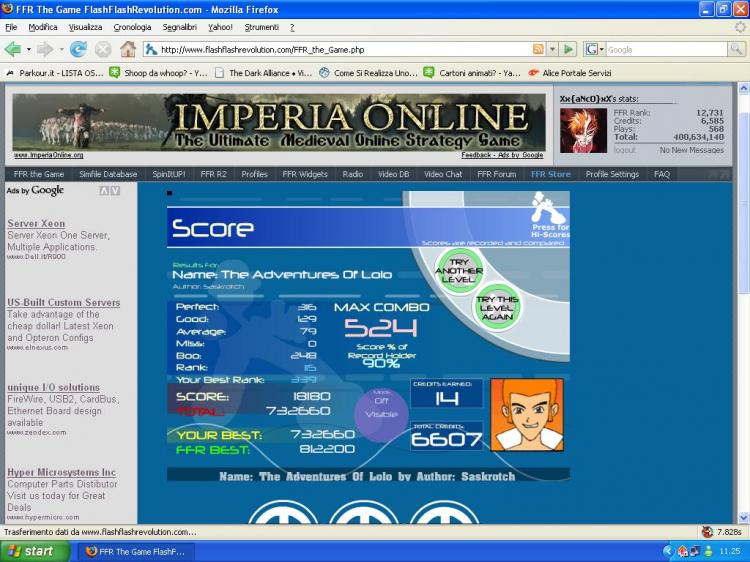The width and height of the screenshot is (750, 562).
Task: Open the US-Built Custom Servers ad link
Action: tap(64, 302)
